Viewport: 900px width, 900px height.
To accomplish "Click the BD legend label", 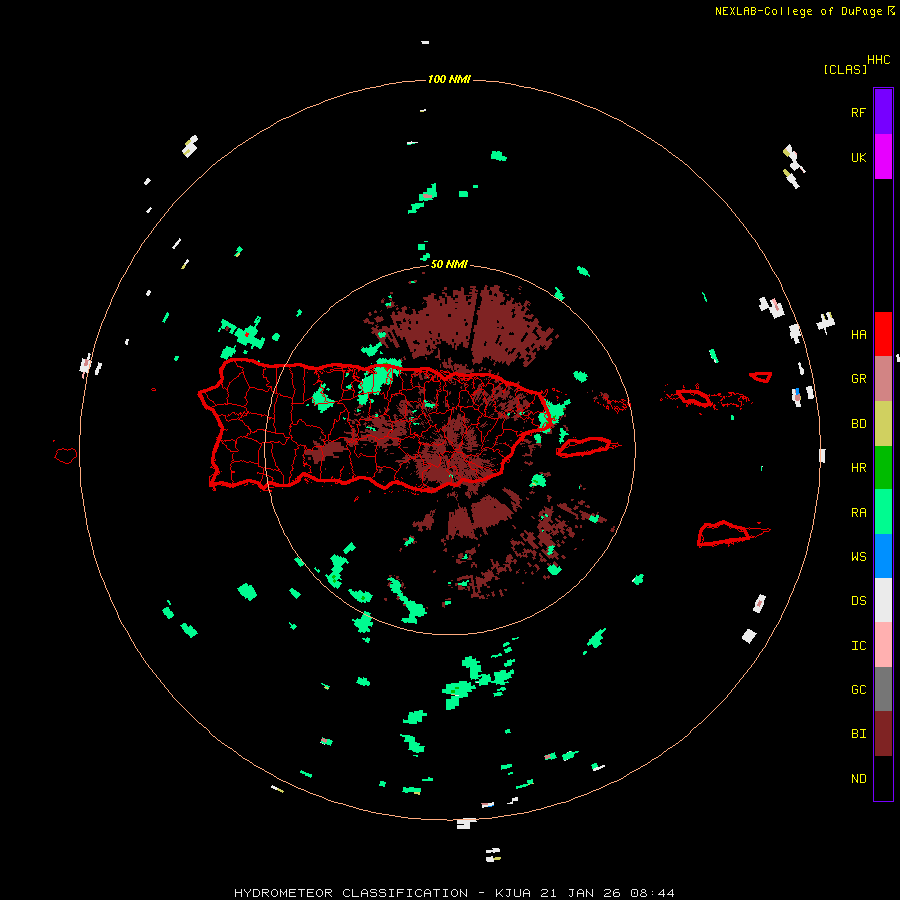I will tap(858, 424).
